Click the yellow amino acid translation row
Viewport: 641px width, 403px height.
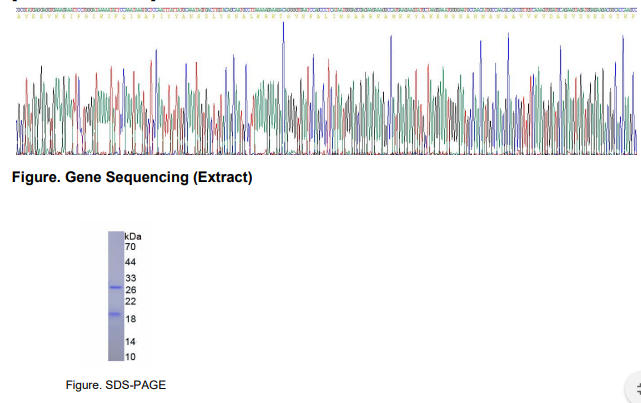pos(326,16)
